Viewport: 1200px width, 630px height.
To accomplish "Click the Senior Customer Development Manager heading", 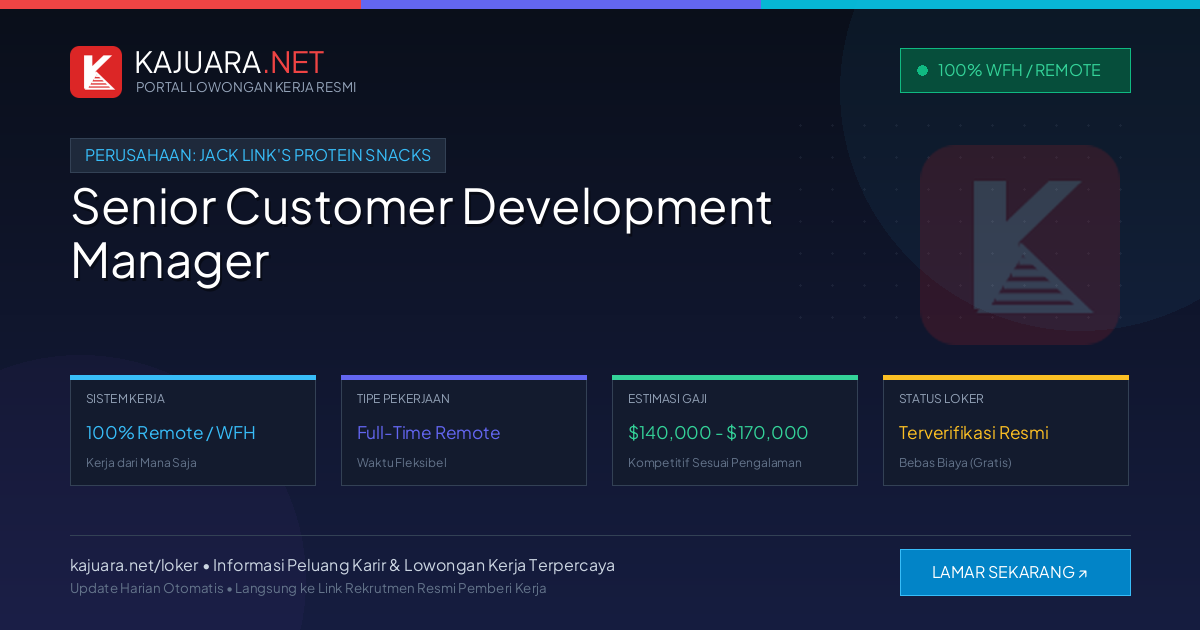I will click(x=421, y=233).
